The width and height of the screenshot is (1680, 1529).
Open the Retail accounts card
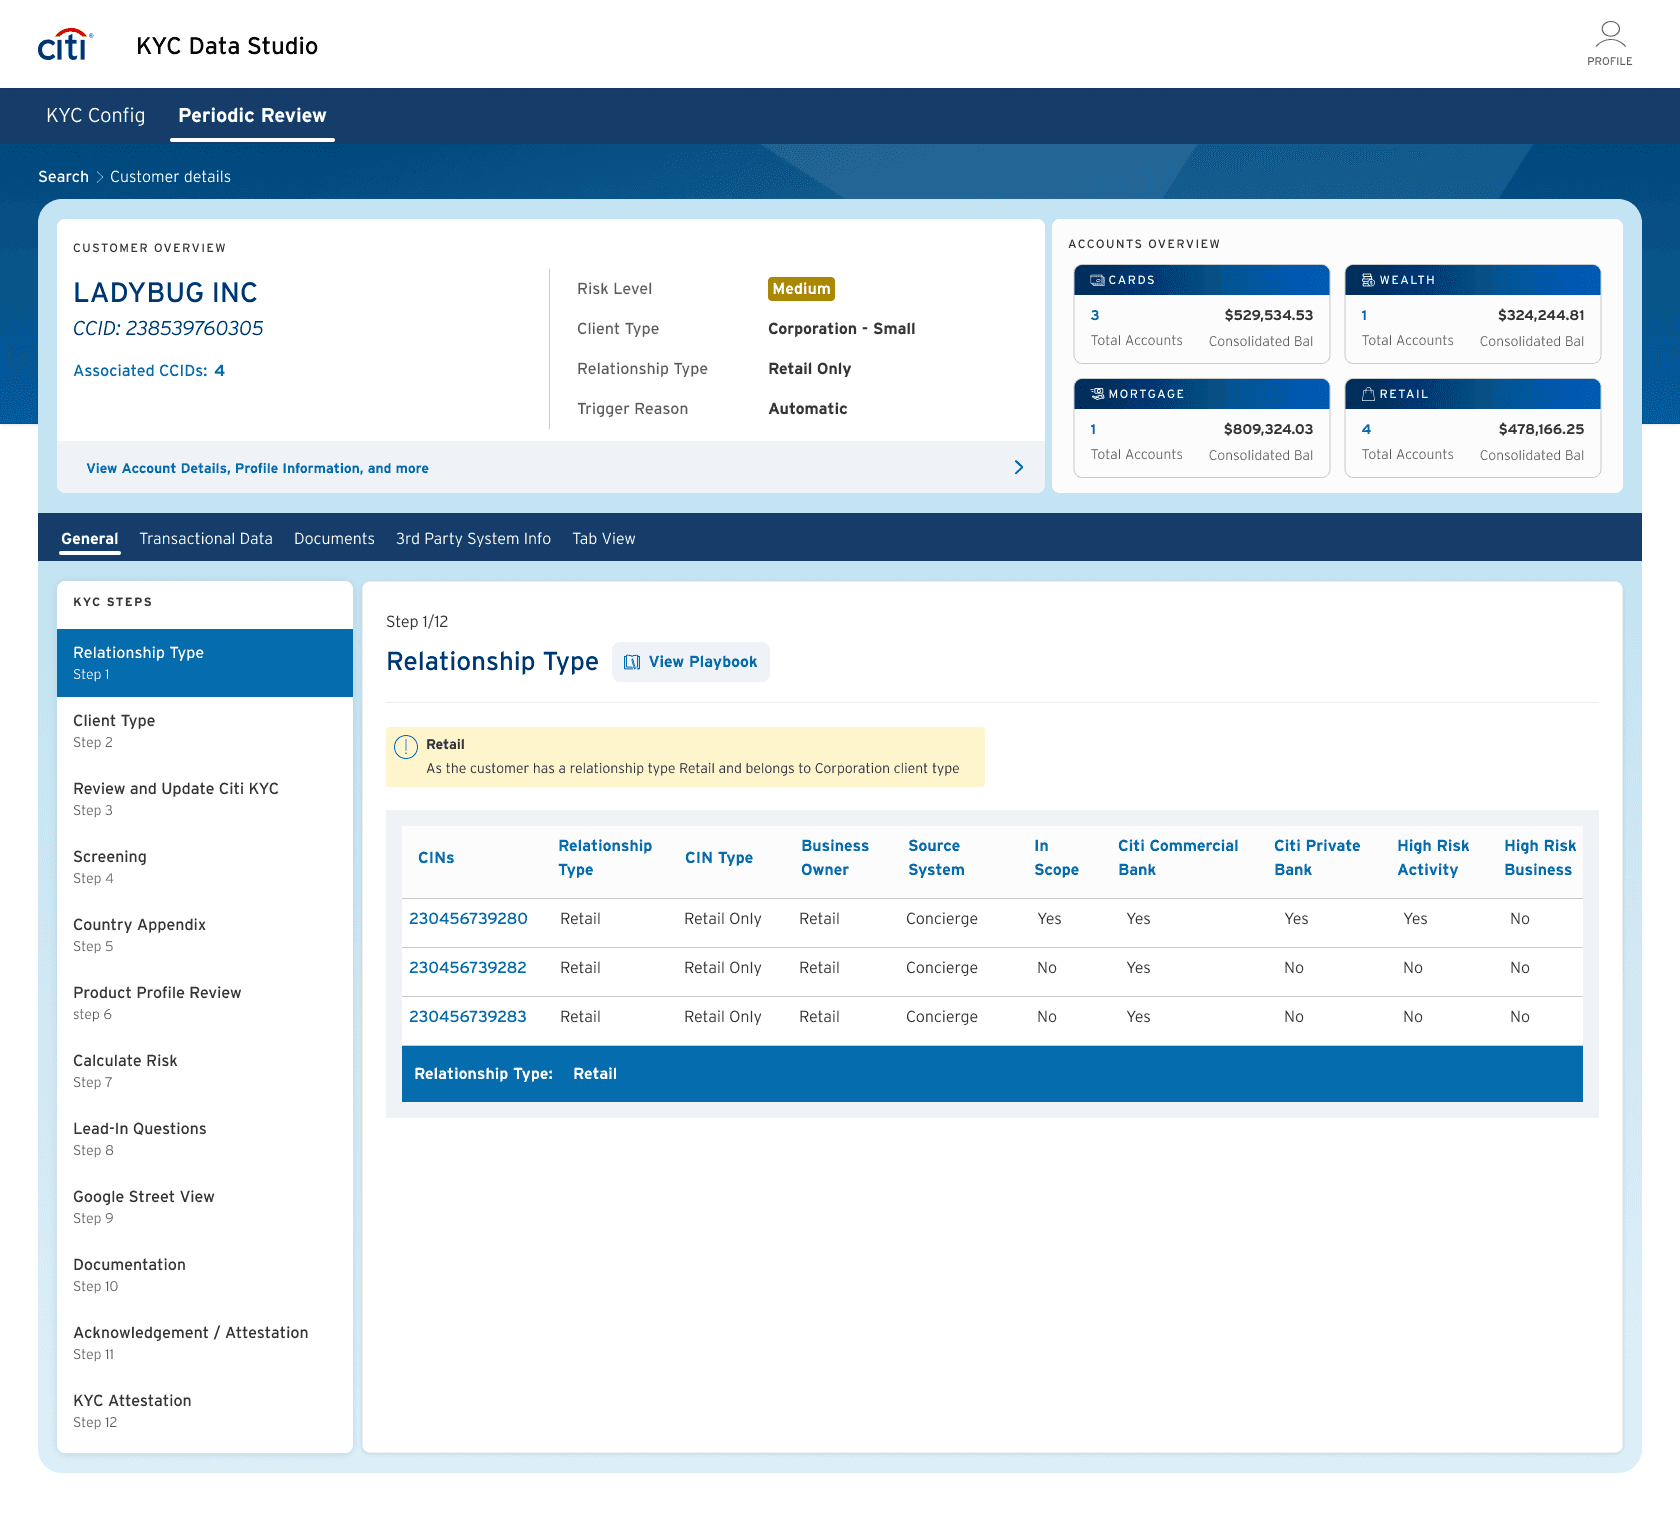coord(1473,428)
